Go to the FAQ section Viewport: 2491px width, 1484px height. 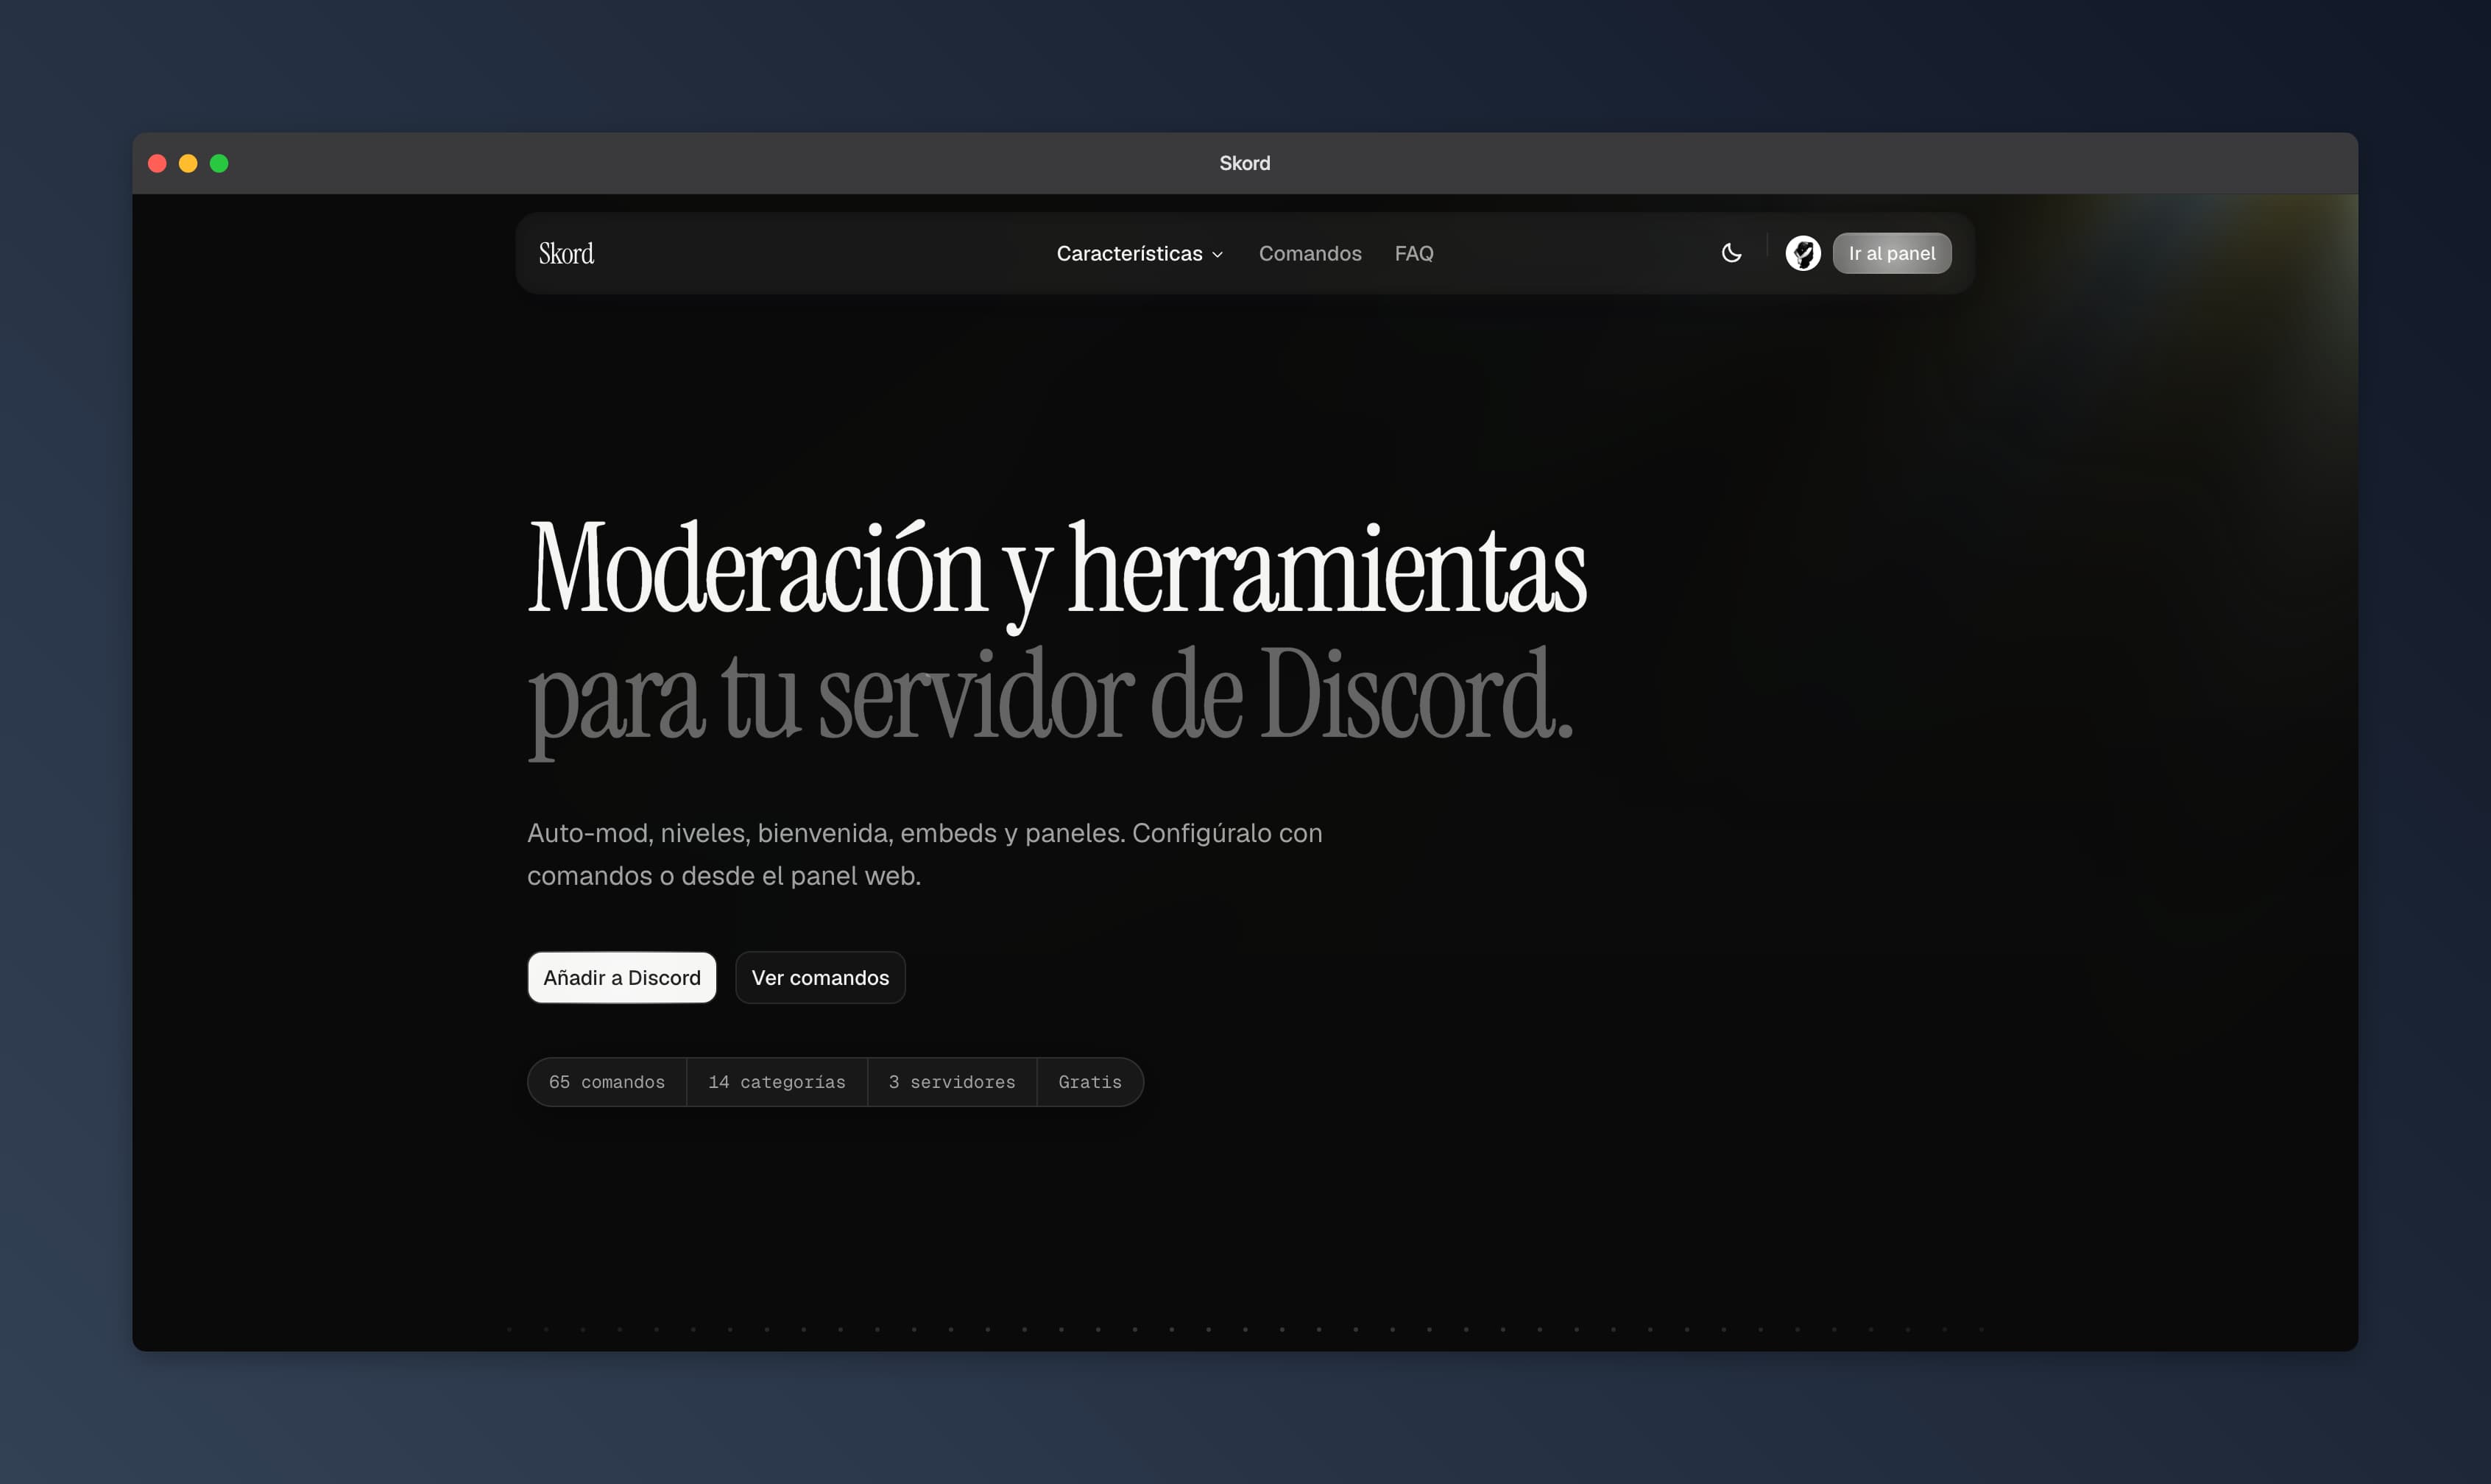tap(1414, 254)
